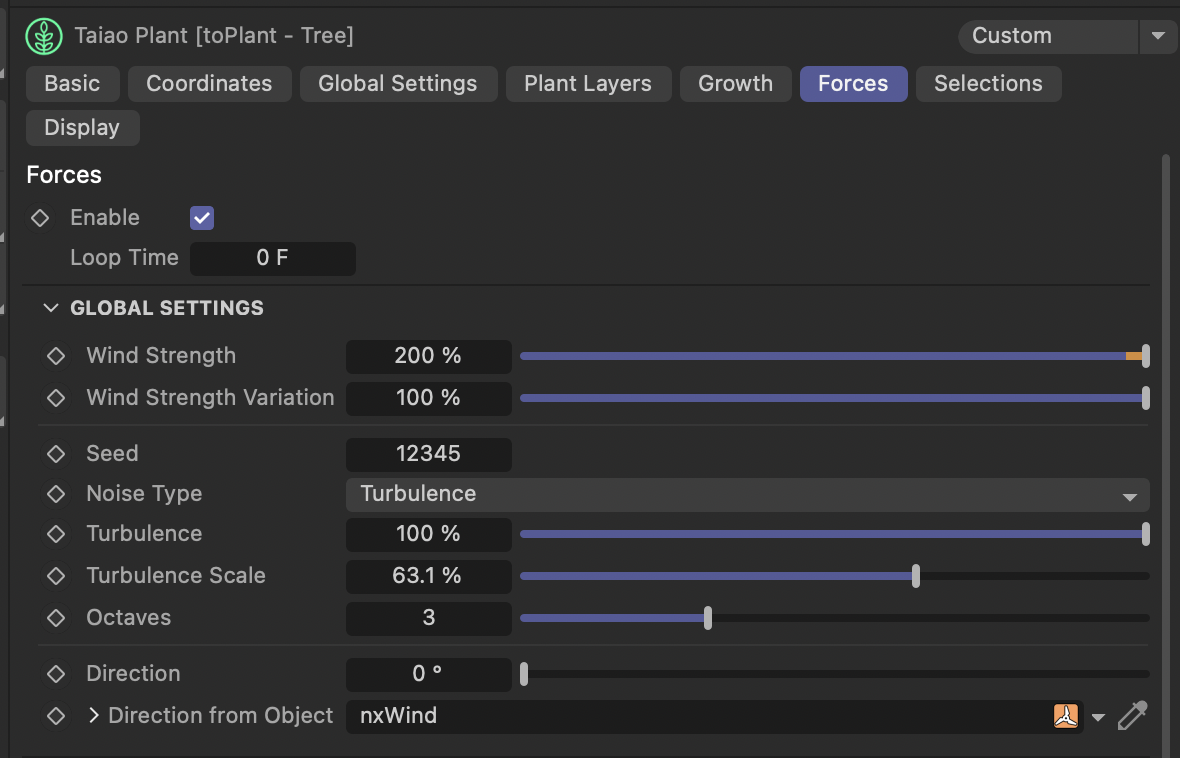Click the Octaves slider handle
The height and width of the screenshot is (758, 1180).
click(707, 618)
